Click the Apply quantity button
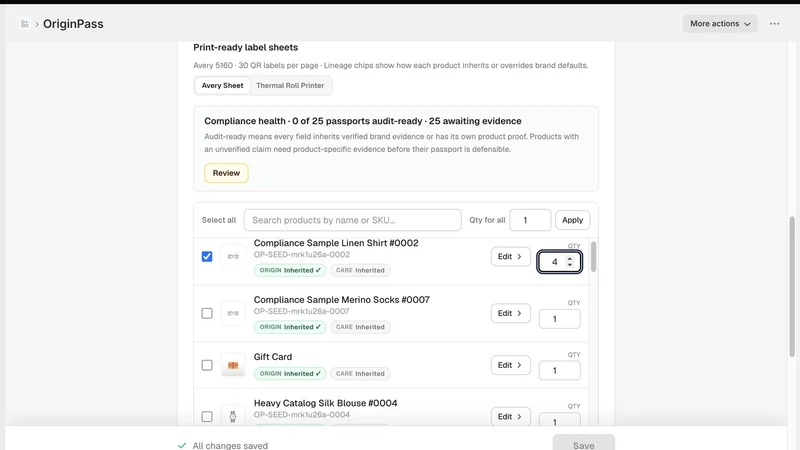The width and height of the screenshot is (800, 450). (x=572, y=220)
